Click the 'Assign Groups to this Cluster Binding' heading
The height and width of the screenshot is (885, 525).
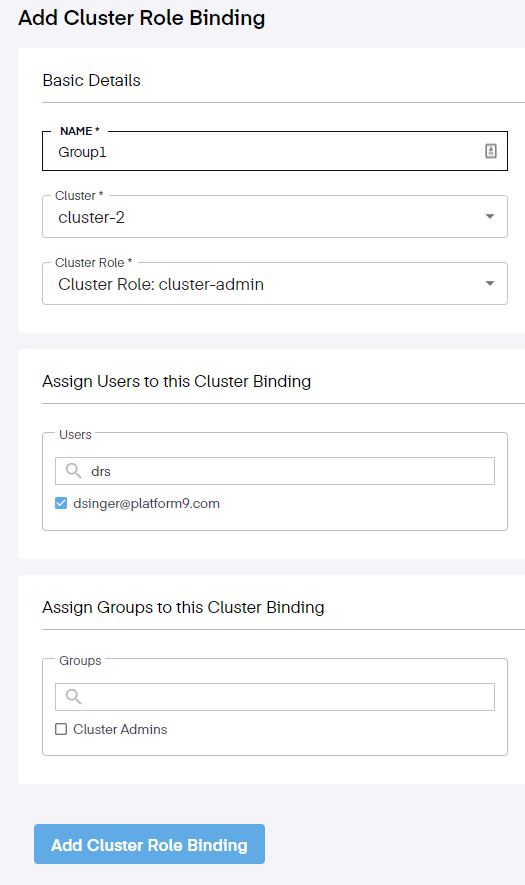point(183,607)
